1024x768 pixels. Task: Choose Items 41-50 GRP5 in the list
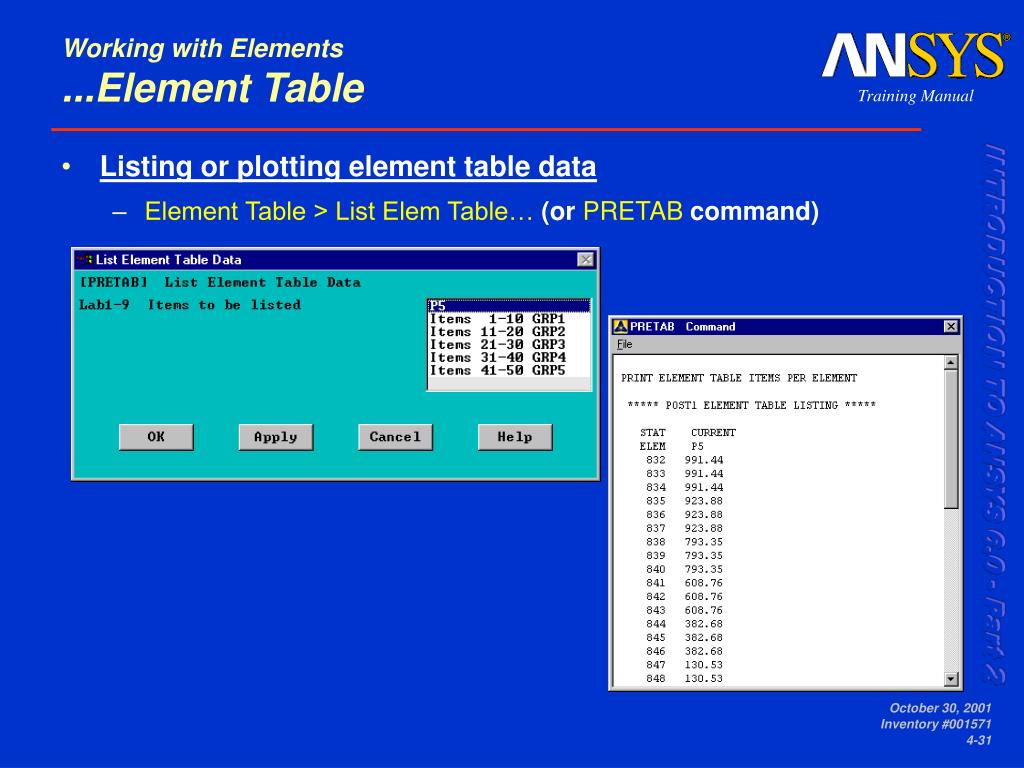[498, 371]
